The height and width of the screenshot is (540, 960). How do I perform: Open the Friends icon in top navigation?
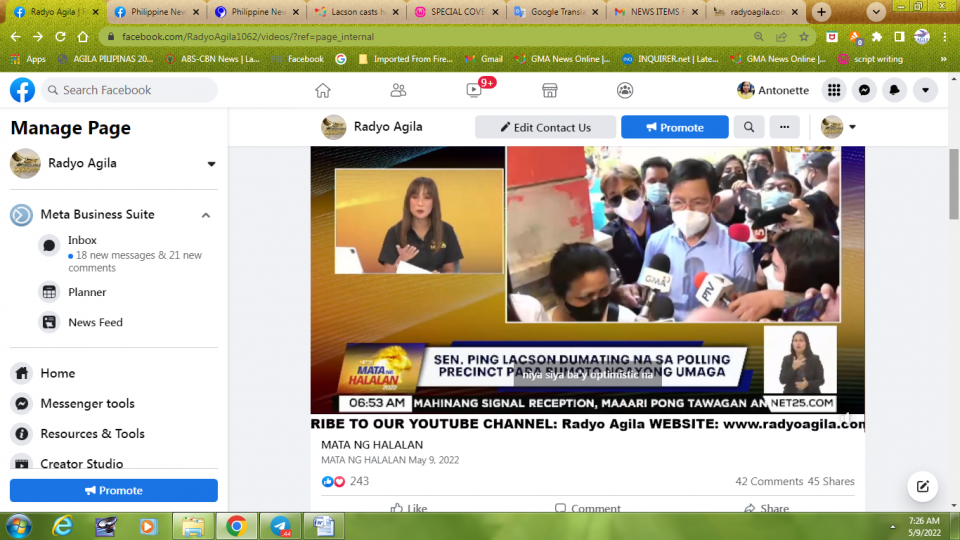pyautogui.click(x=398, y=90)
